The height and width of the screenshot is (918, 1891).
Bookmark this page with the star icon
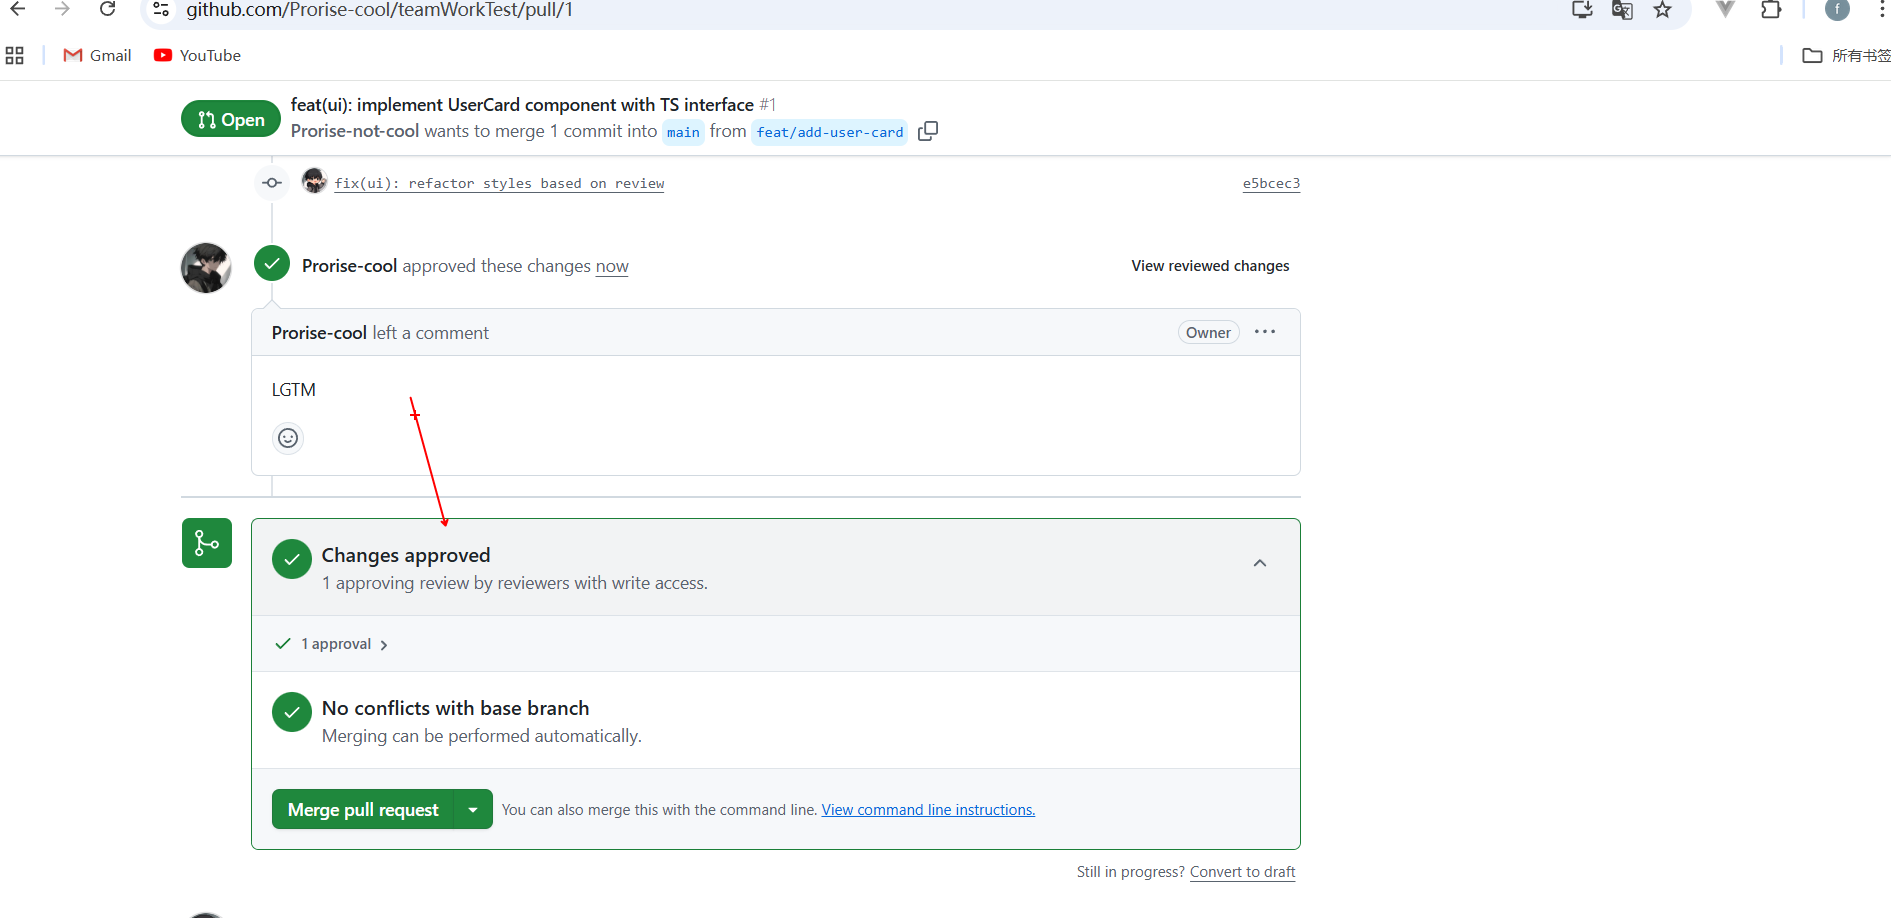[x=1662, y=10]
